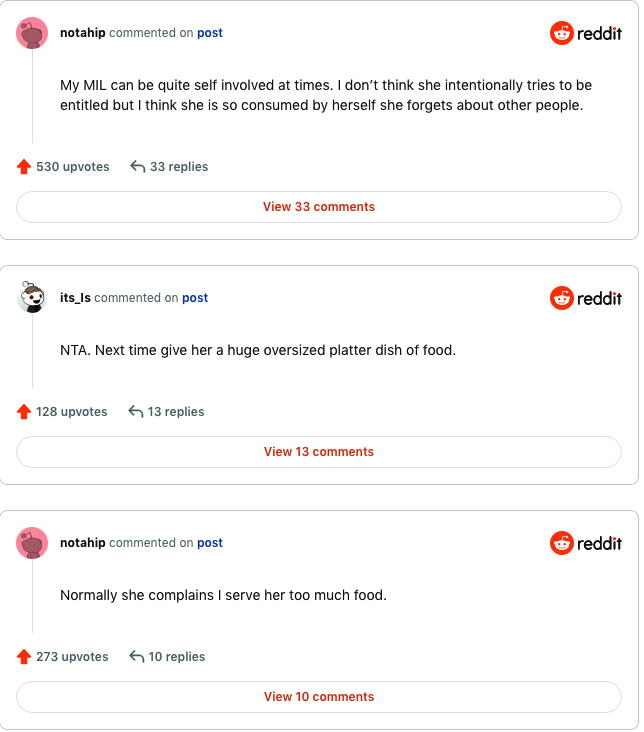This screenshot has width=644, height=732.
Task: Open the 'post' link in the first comment header
Action: [210, 33]
